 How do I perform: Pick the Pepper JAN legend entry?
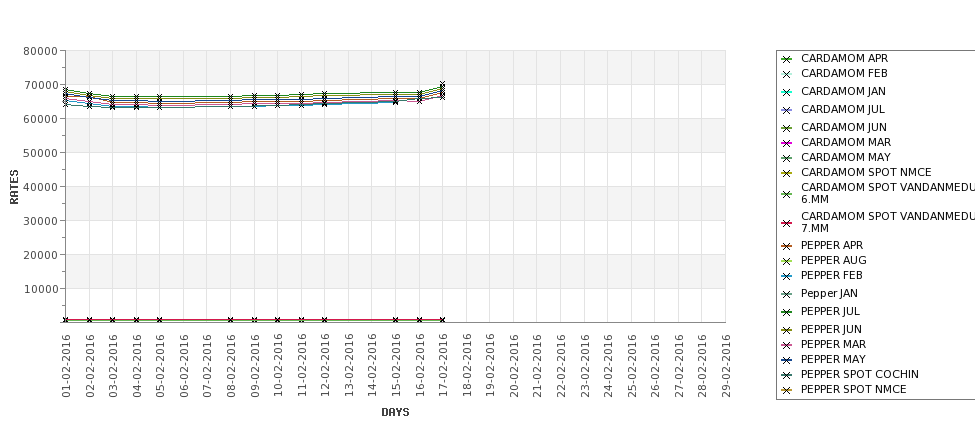click(829, 294)
